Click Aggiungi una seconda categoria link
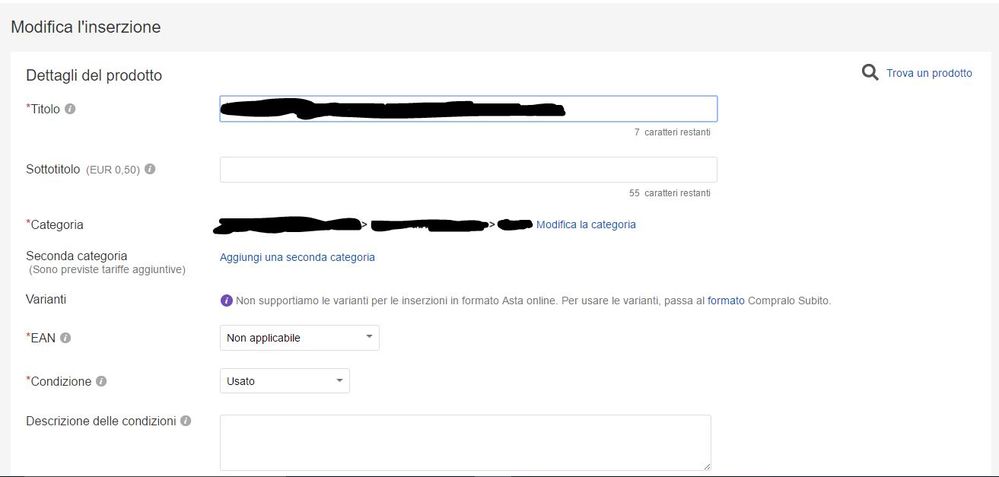 297,257
